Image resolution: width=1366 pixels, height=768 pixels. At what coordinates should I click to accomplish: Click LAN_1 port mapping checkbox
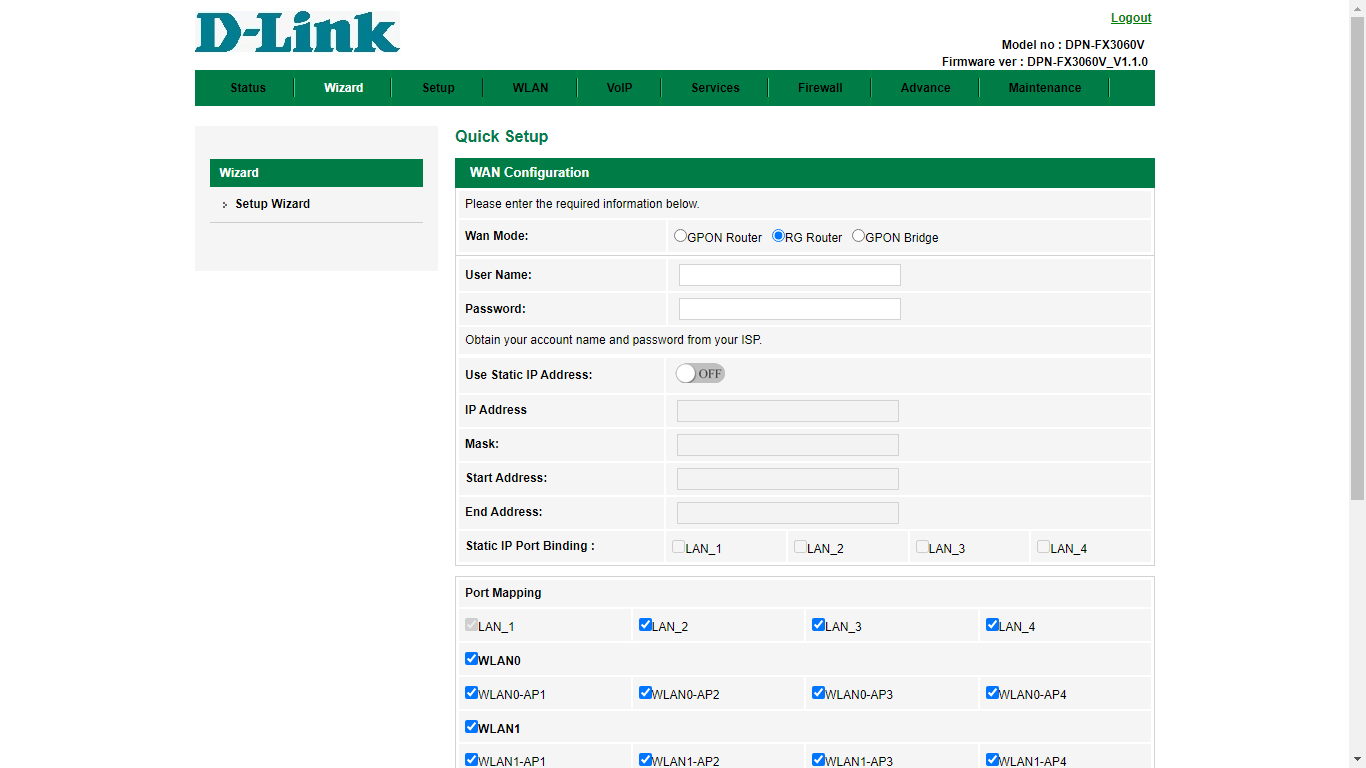471,625
